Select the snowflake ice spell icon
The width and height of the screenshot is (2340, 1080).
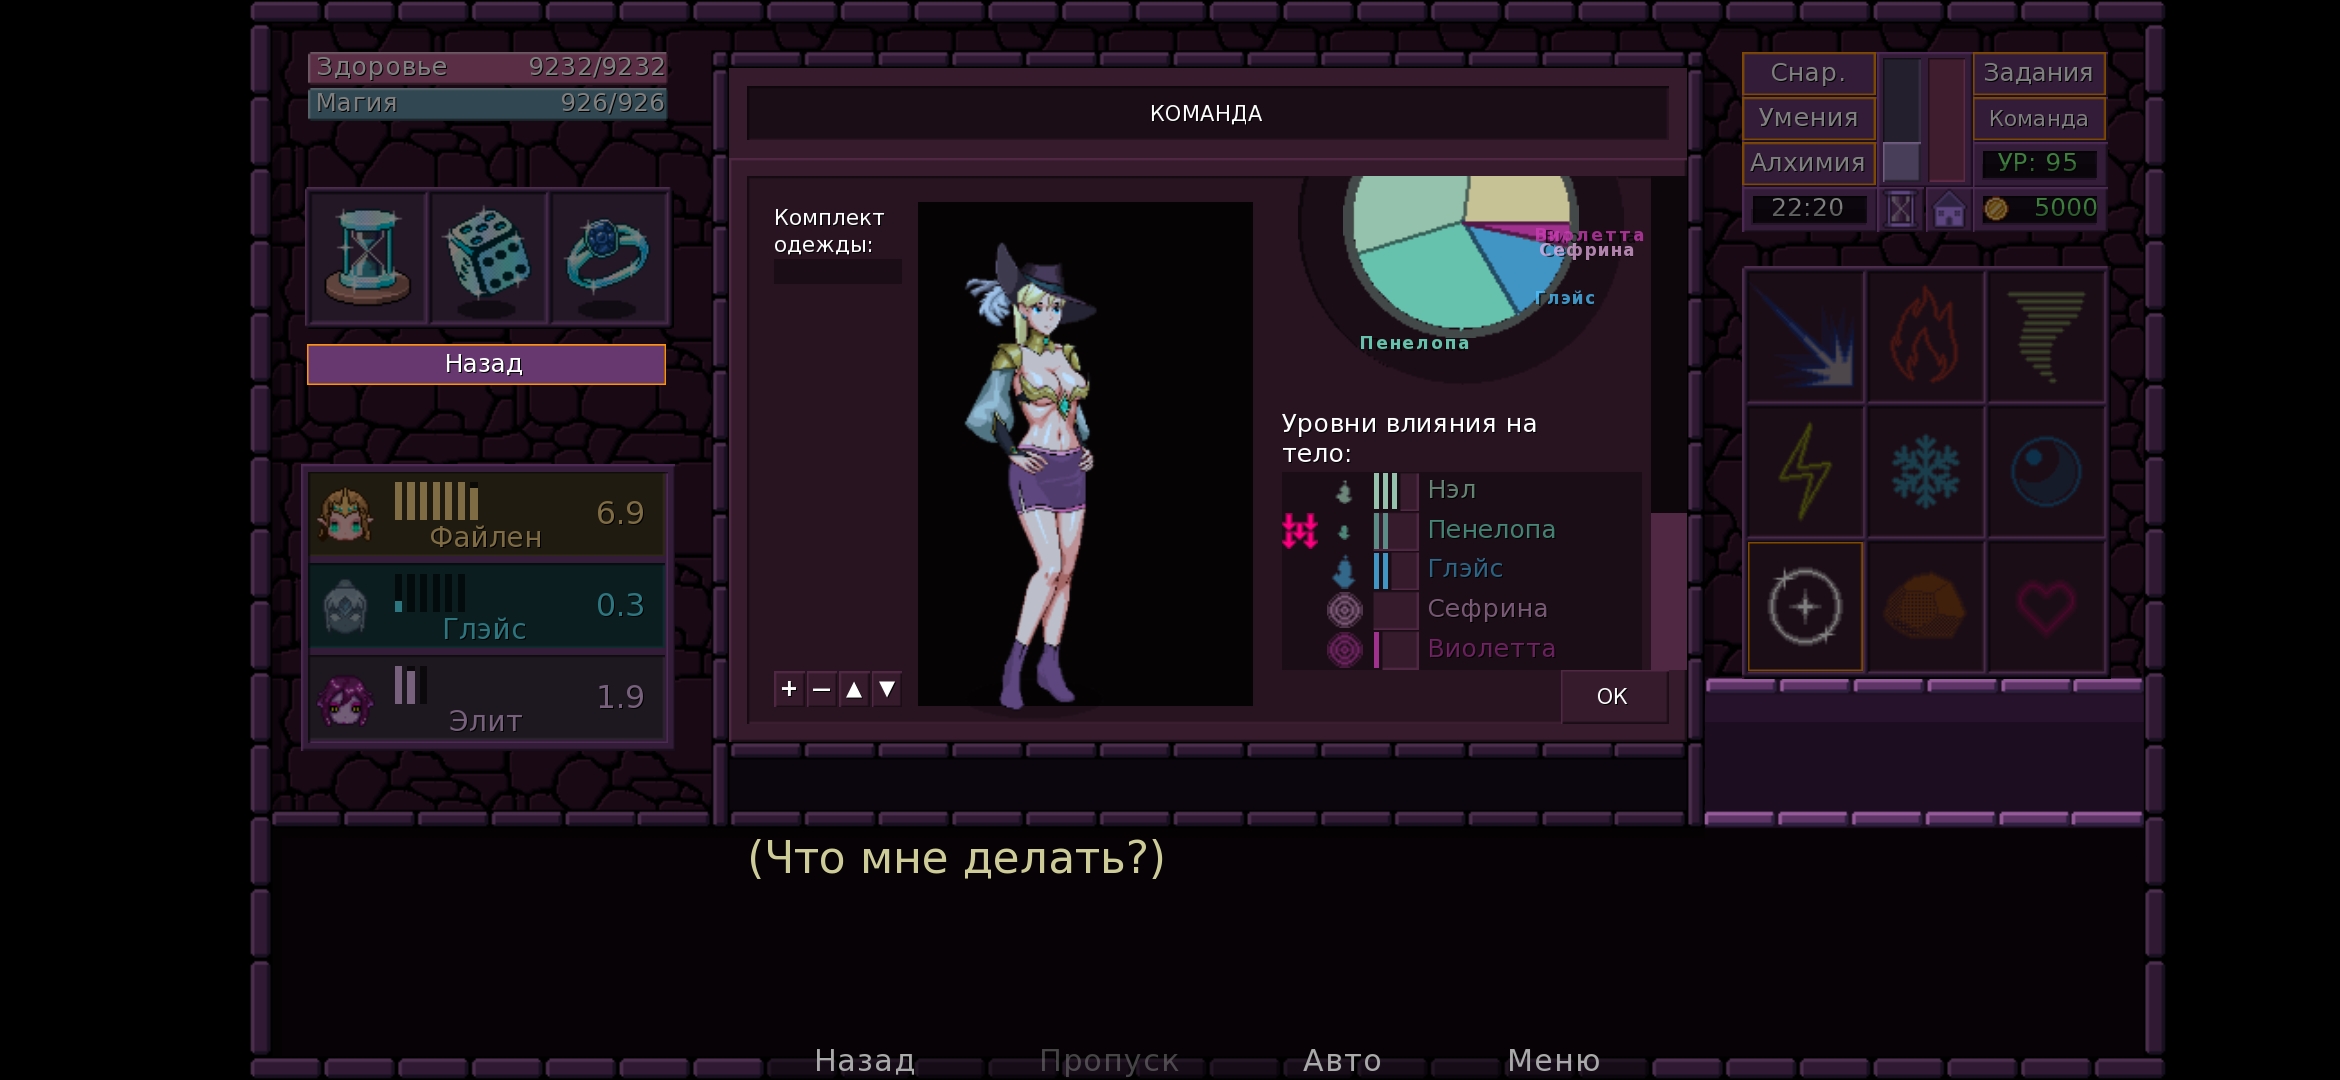point(1925,471)
